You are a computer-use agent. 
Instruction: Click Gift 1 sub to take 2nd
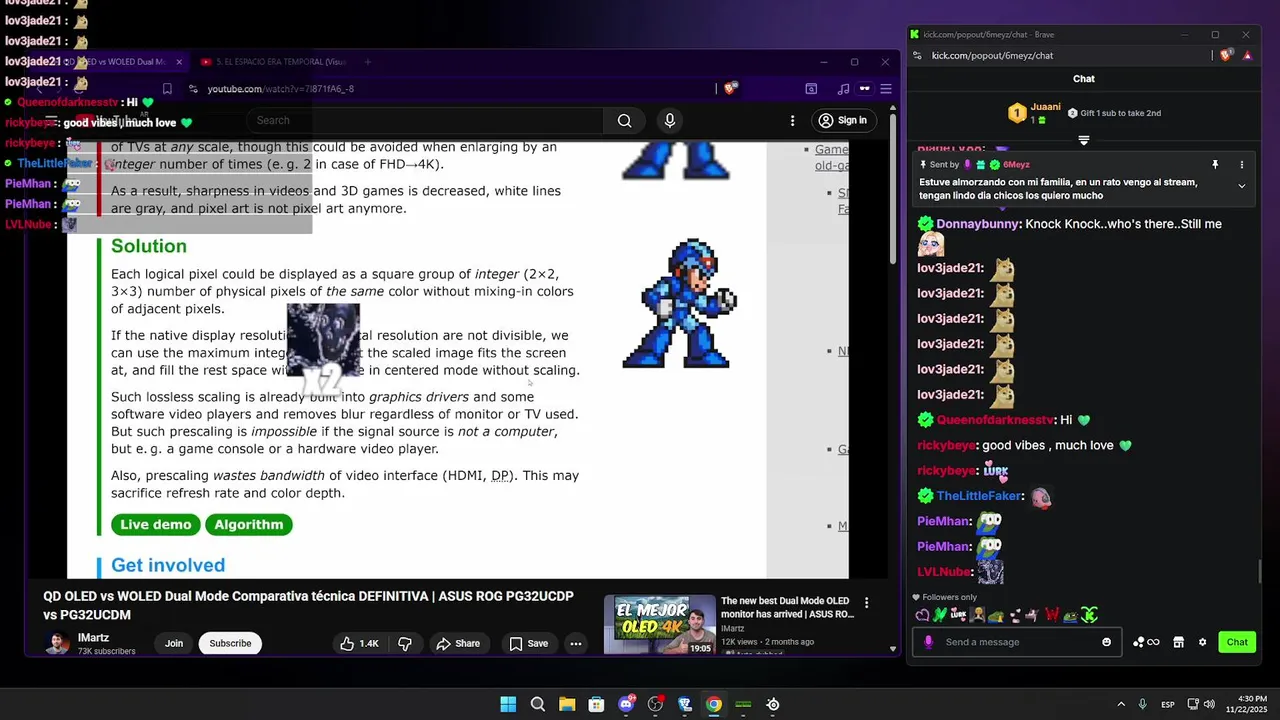point(1114,113)
